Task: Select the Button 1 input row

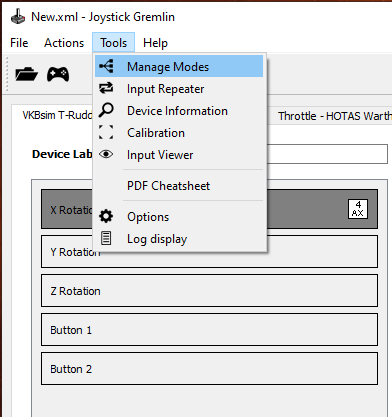Action: coord(209,330)
